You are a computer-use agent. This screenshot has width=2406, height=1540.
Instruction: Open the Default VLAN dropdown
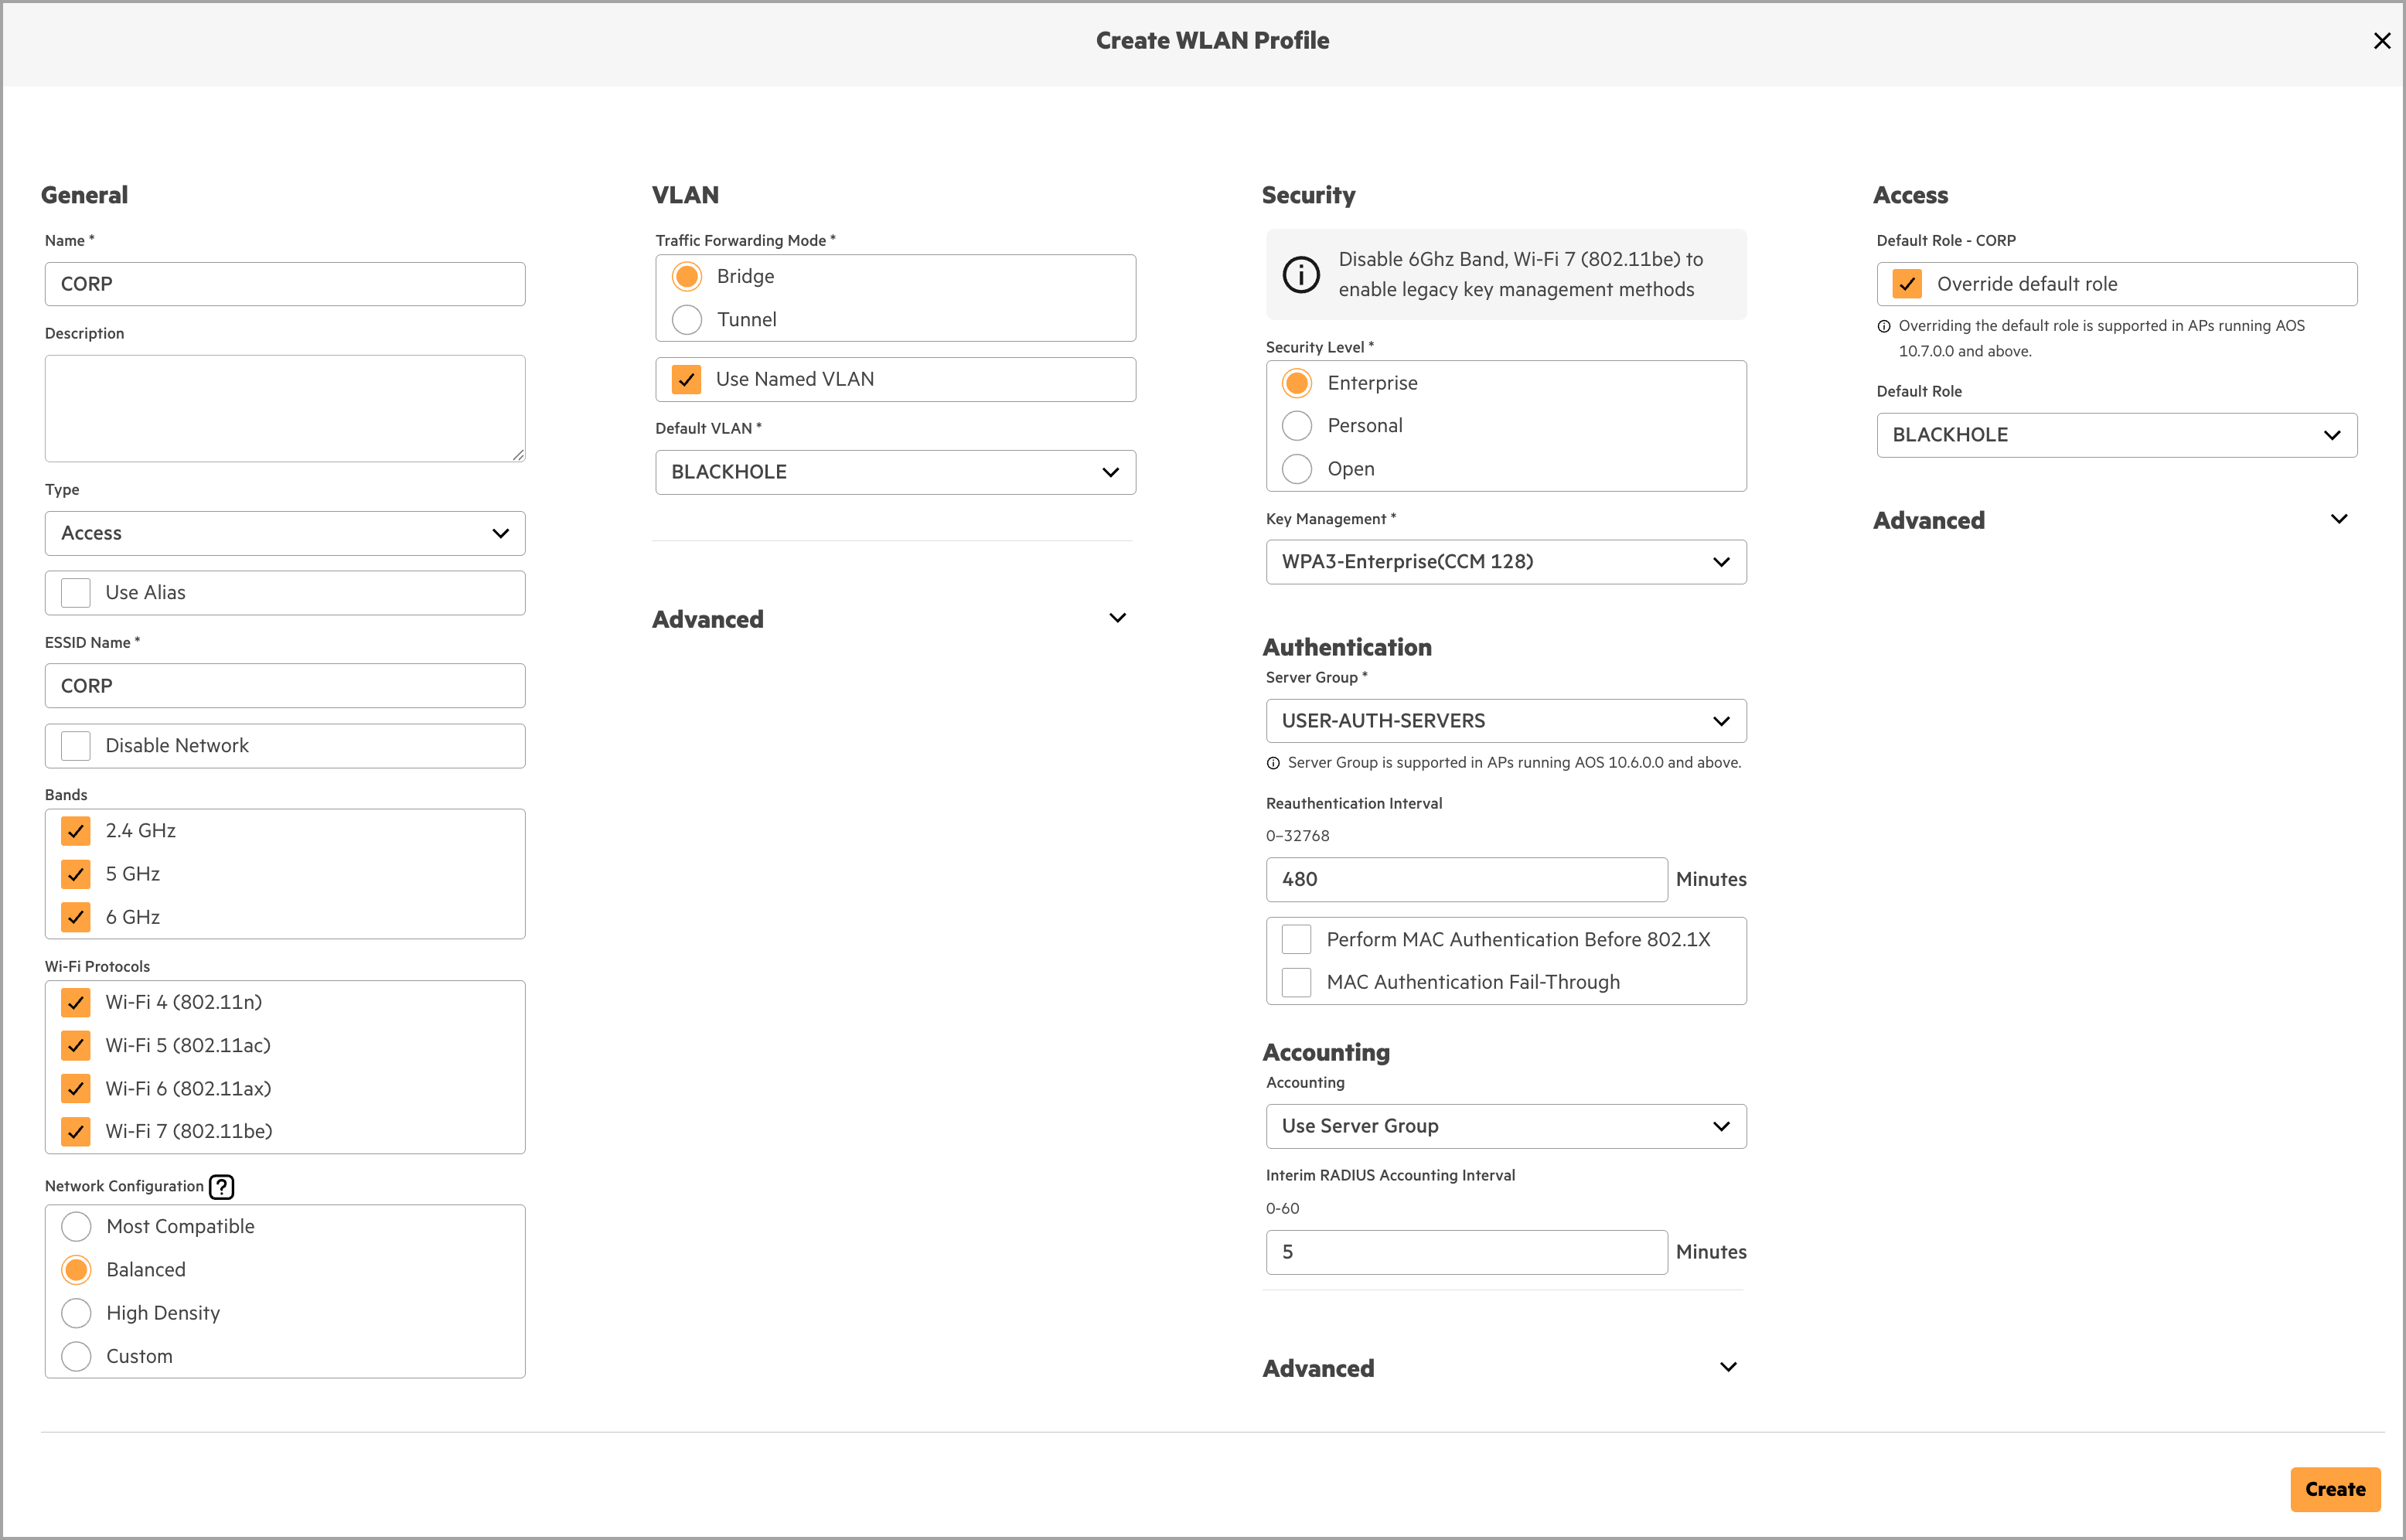click(x=896, y=472)
